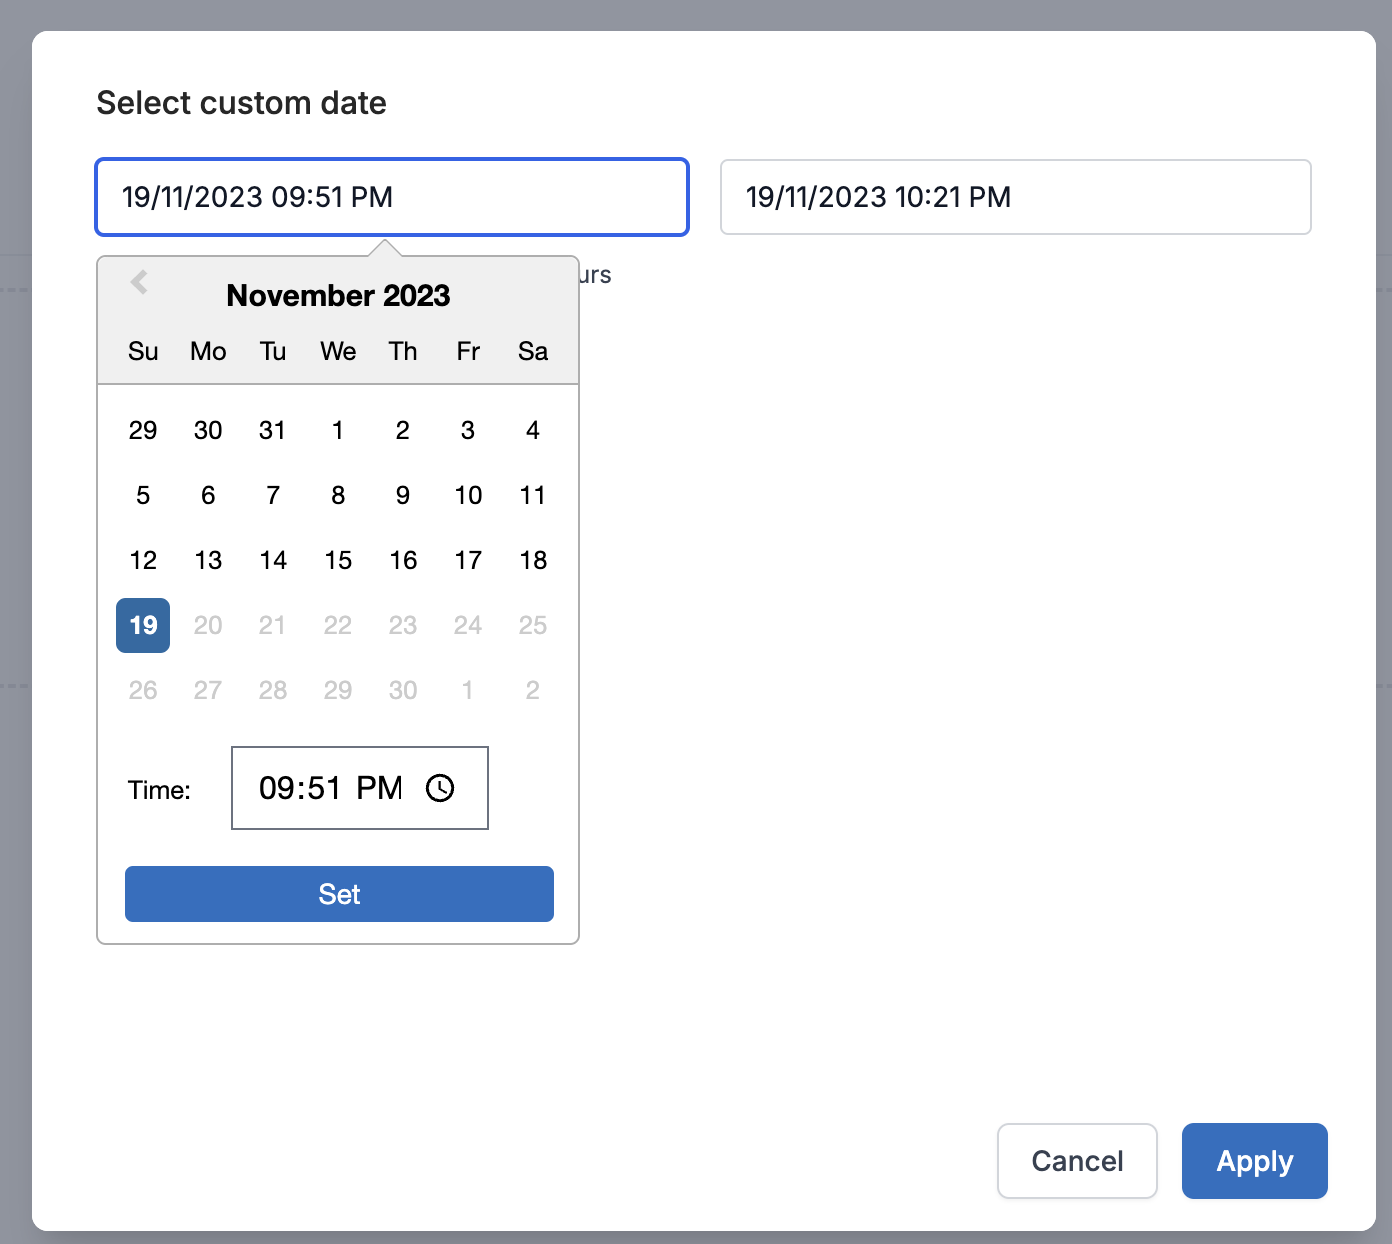
Task: Select day 2 in first row
Action: tap(403, 430)
